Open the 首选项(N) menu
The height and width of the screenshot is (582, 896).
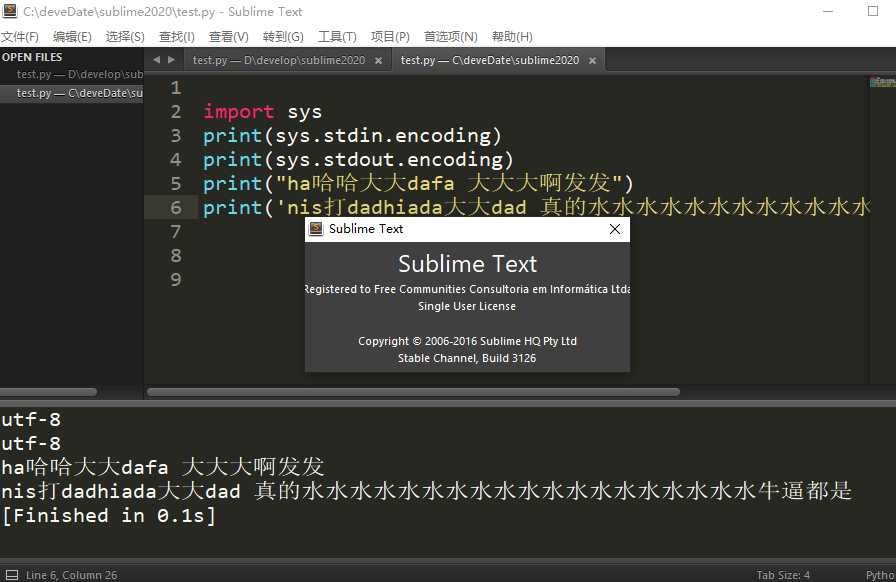(x=450, y=37)
